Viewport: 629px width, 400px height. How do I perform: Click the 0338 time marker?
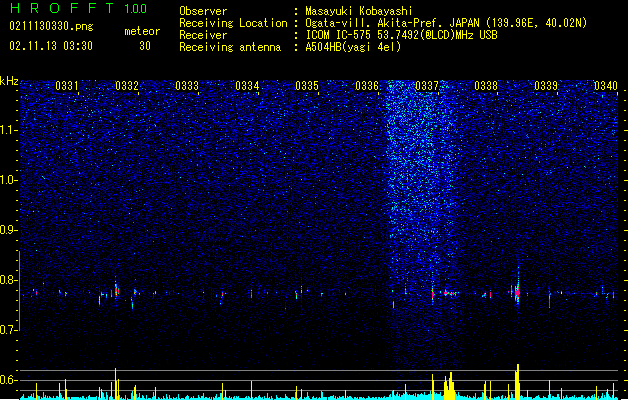point(486,85)
